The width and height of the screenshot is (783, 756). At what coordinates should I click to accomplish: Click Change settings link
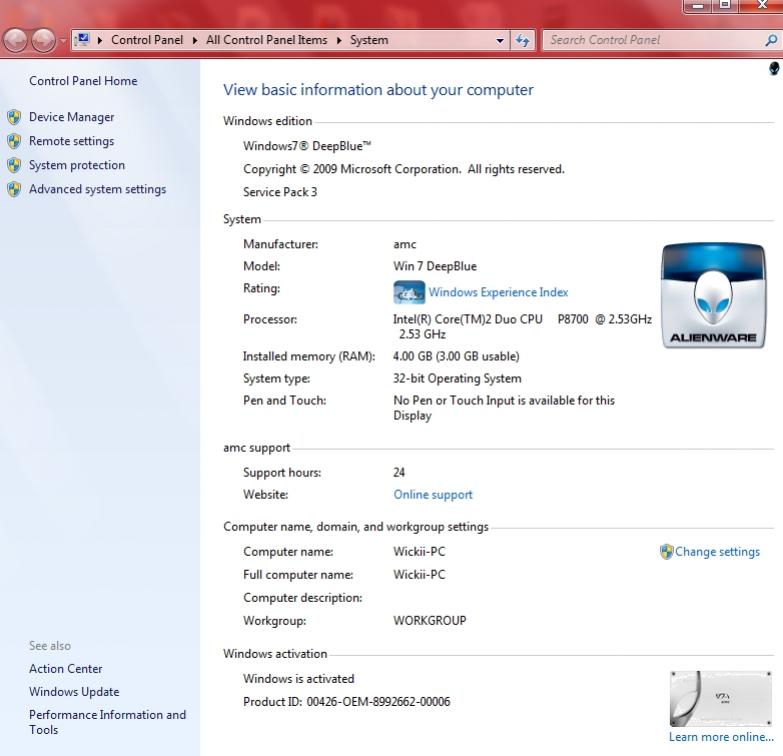pos(717,552)
